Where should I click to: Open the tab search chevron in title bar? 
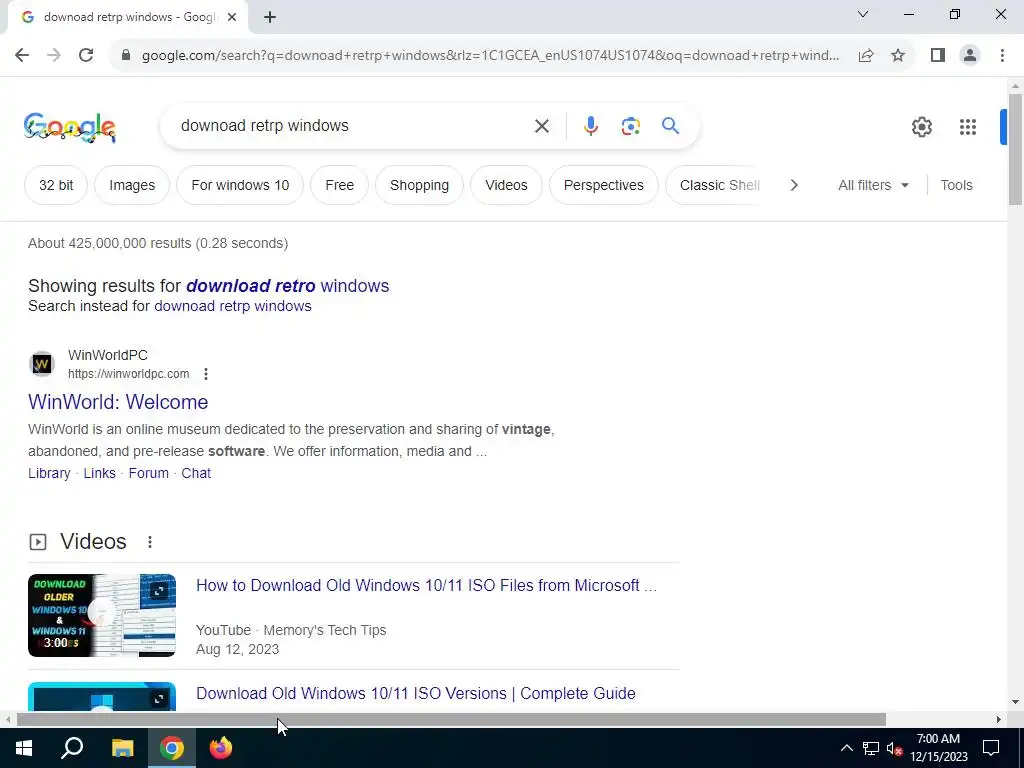click(x=863, y=14)
